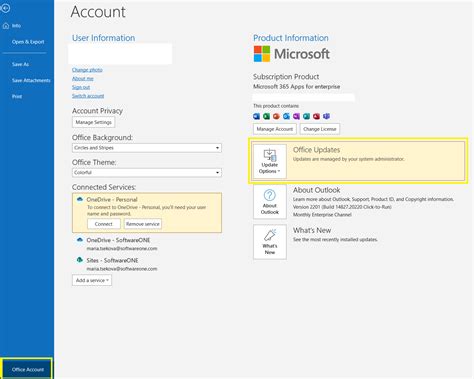Click the Monthly Enterprise Channel text

[322, 215]
